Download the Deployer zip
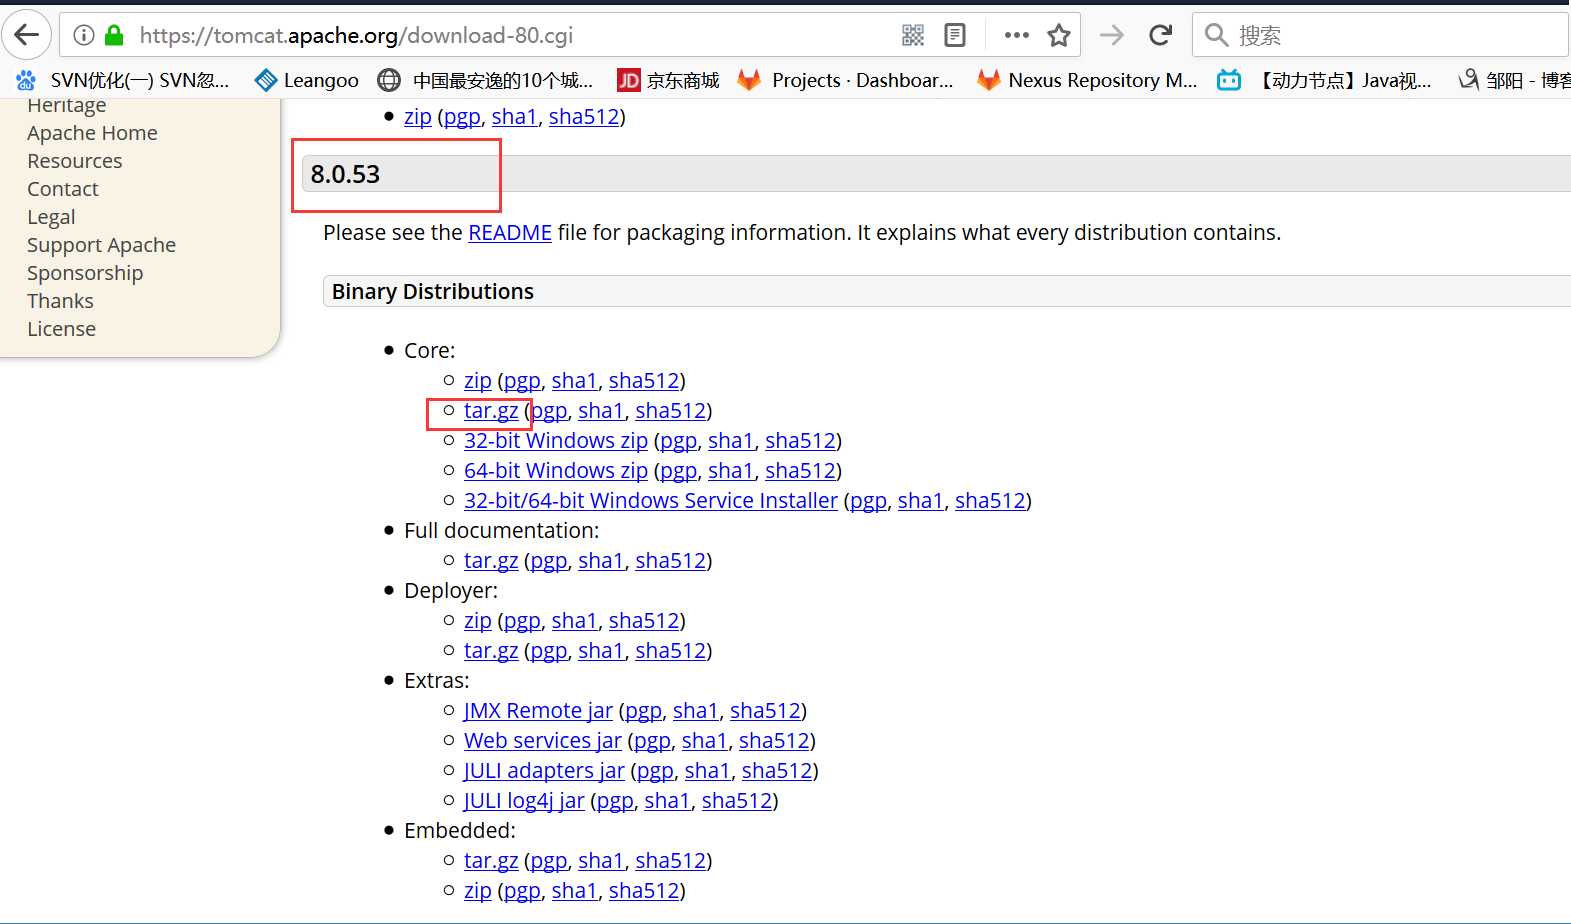The image size is (1571, 924). pyautogui.click(x=478, y=621)
